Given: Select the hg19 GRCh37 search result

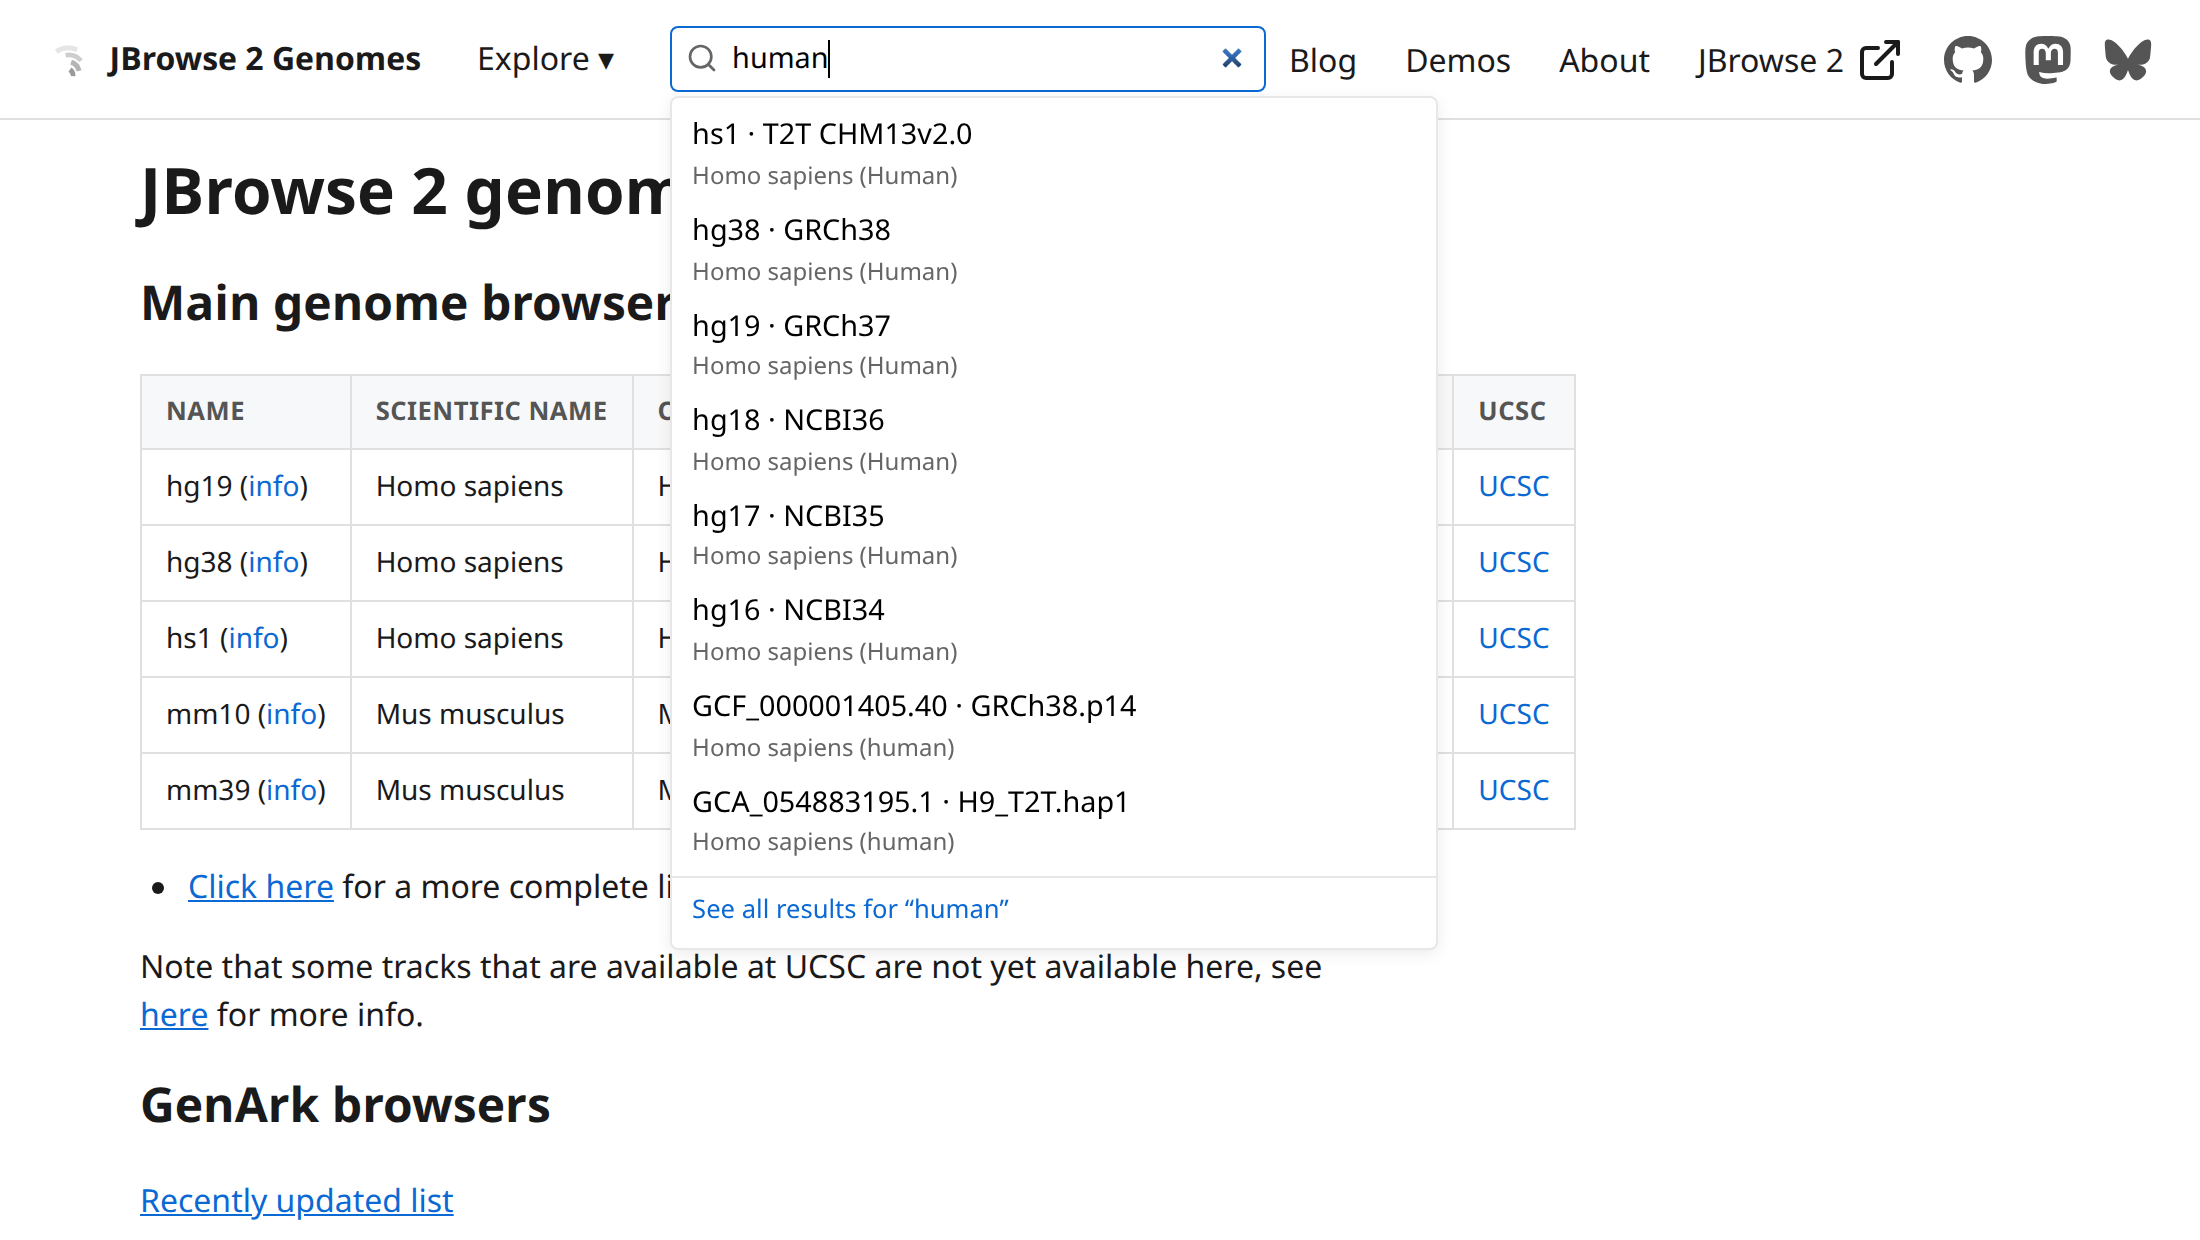Looking at the screenshot, I should (1053, 344).
